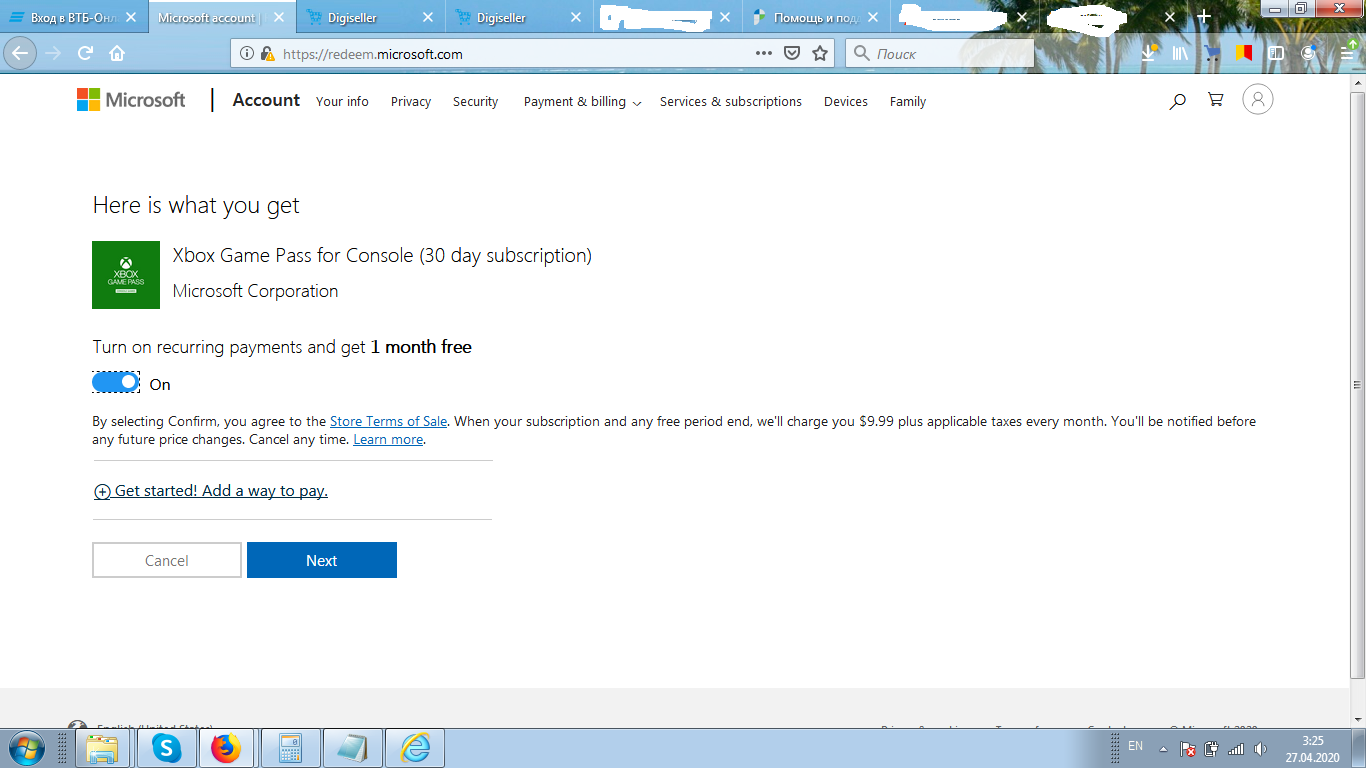Click the network signal tray icon
Screen dimensions: 1366x768
click(1236, 748)
